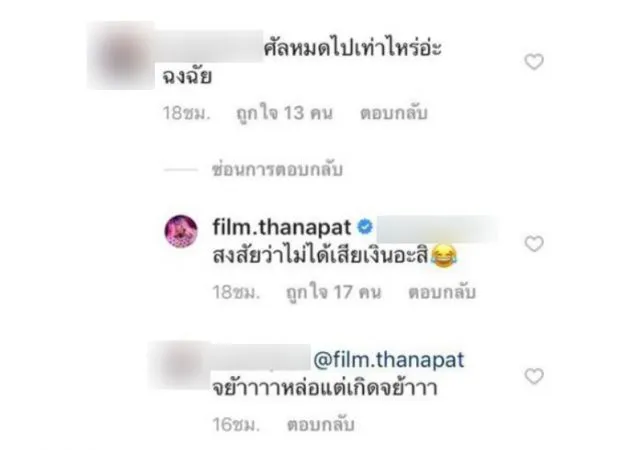
Task: Click the 16ชม. timestamp on the last comment
Action: [236, 425]
